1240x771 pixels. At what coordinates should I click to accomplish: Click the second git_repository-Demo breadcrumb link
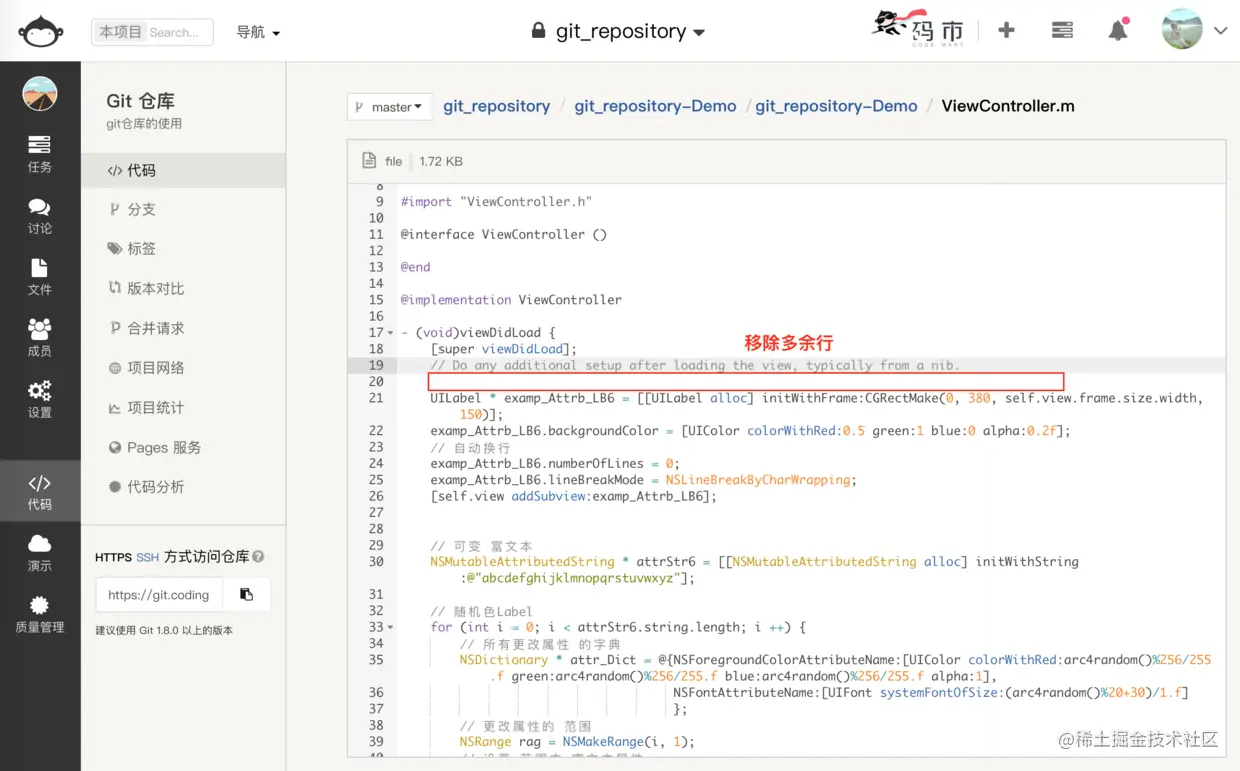tap(836, 106)
